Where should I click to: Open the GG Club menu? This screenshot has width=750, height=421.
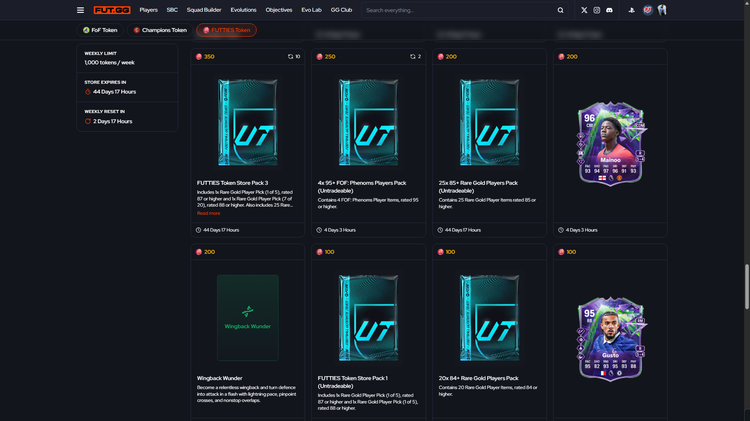coord(342,10)
